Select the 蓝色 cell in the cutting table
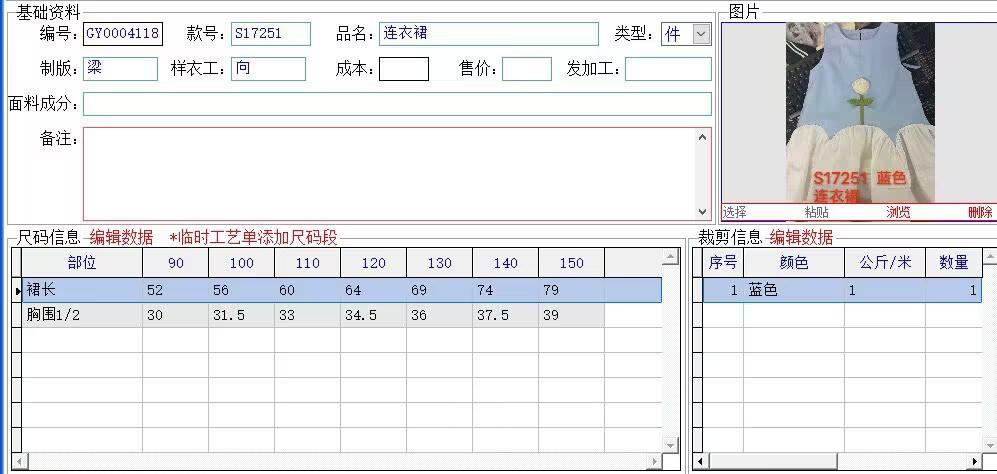Screen dimensions: 997x474 click(x=793, y=290)
